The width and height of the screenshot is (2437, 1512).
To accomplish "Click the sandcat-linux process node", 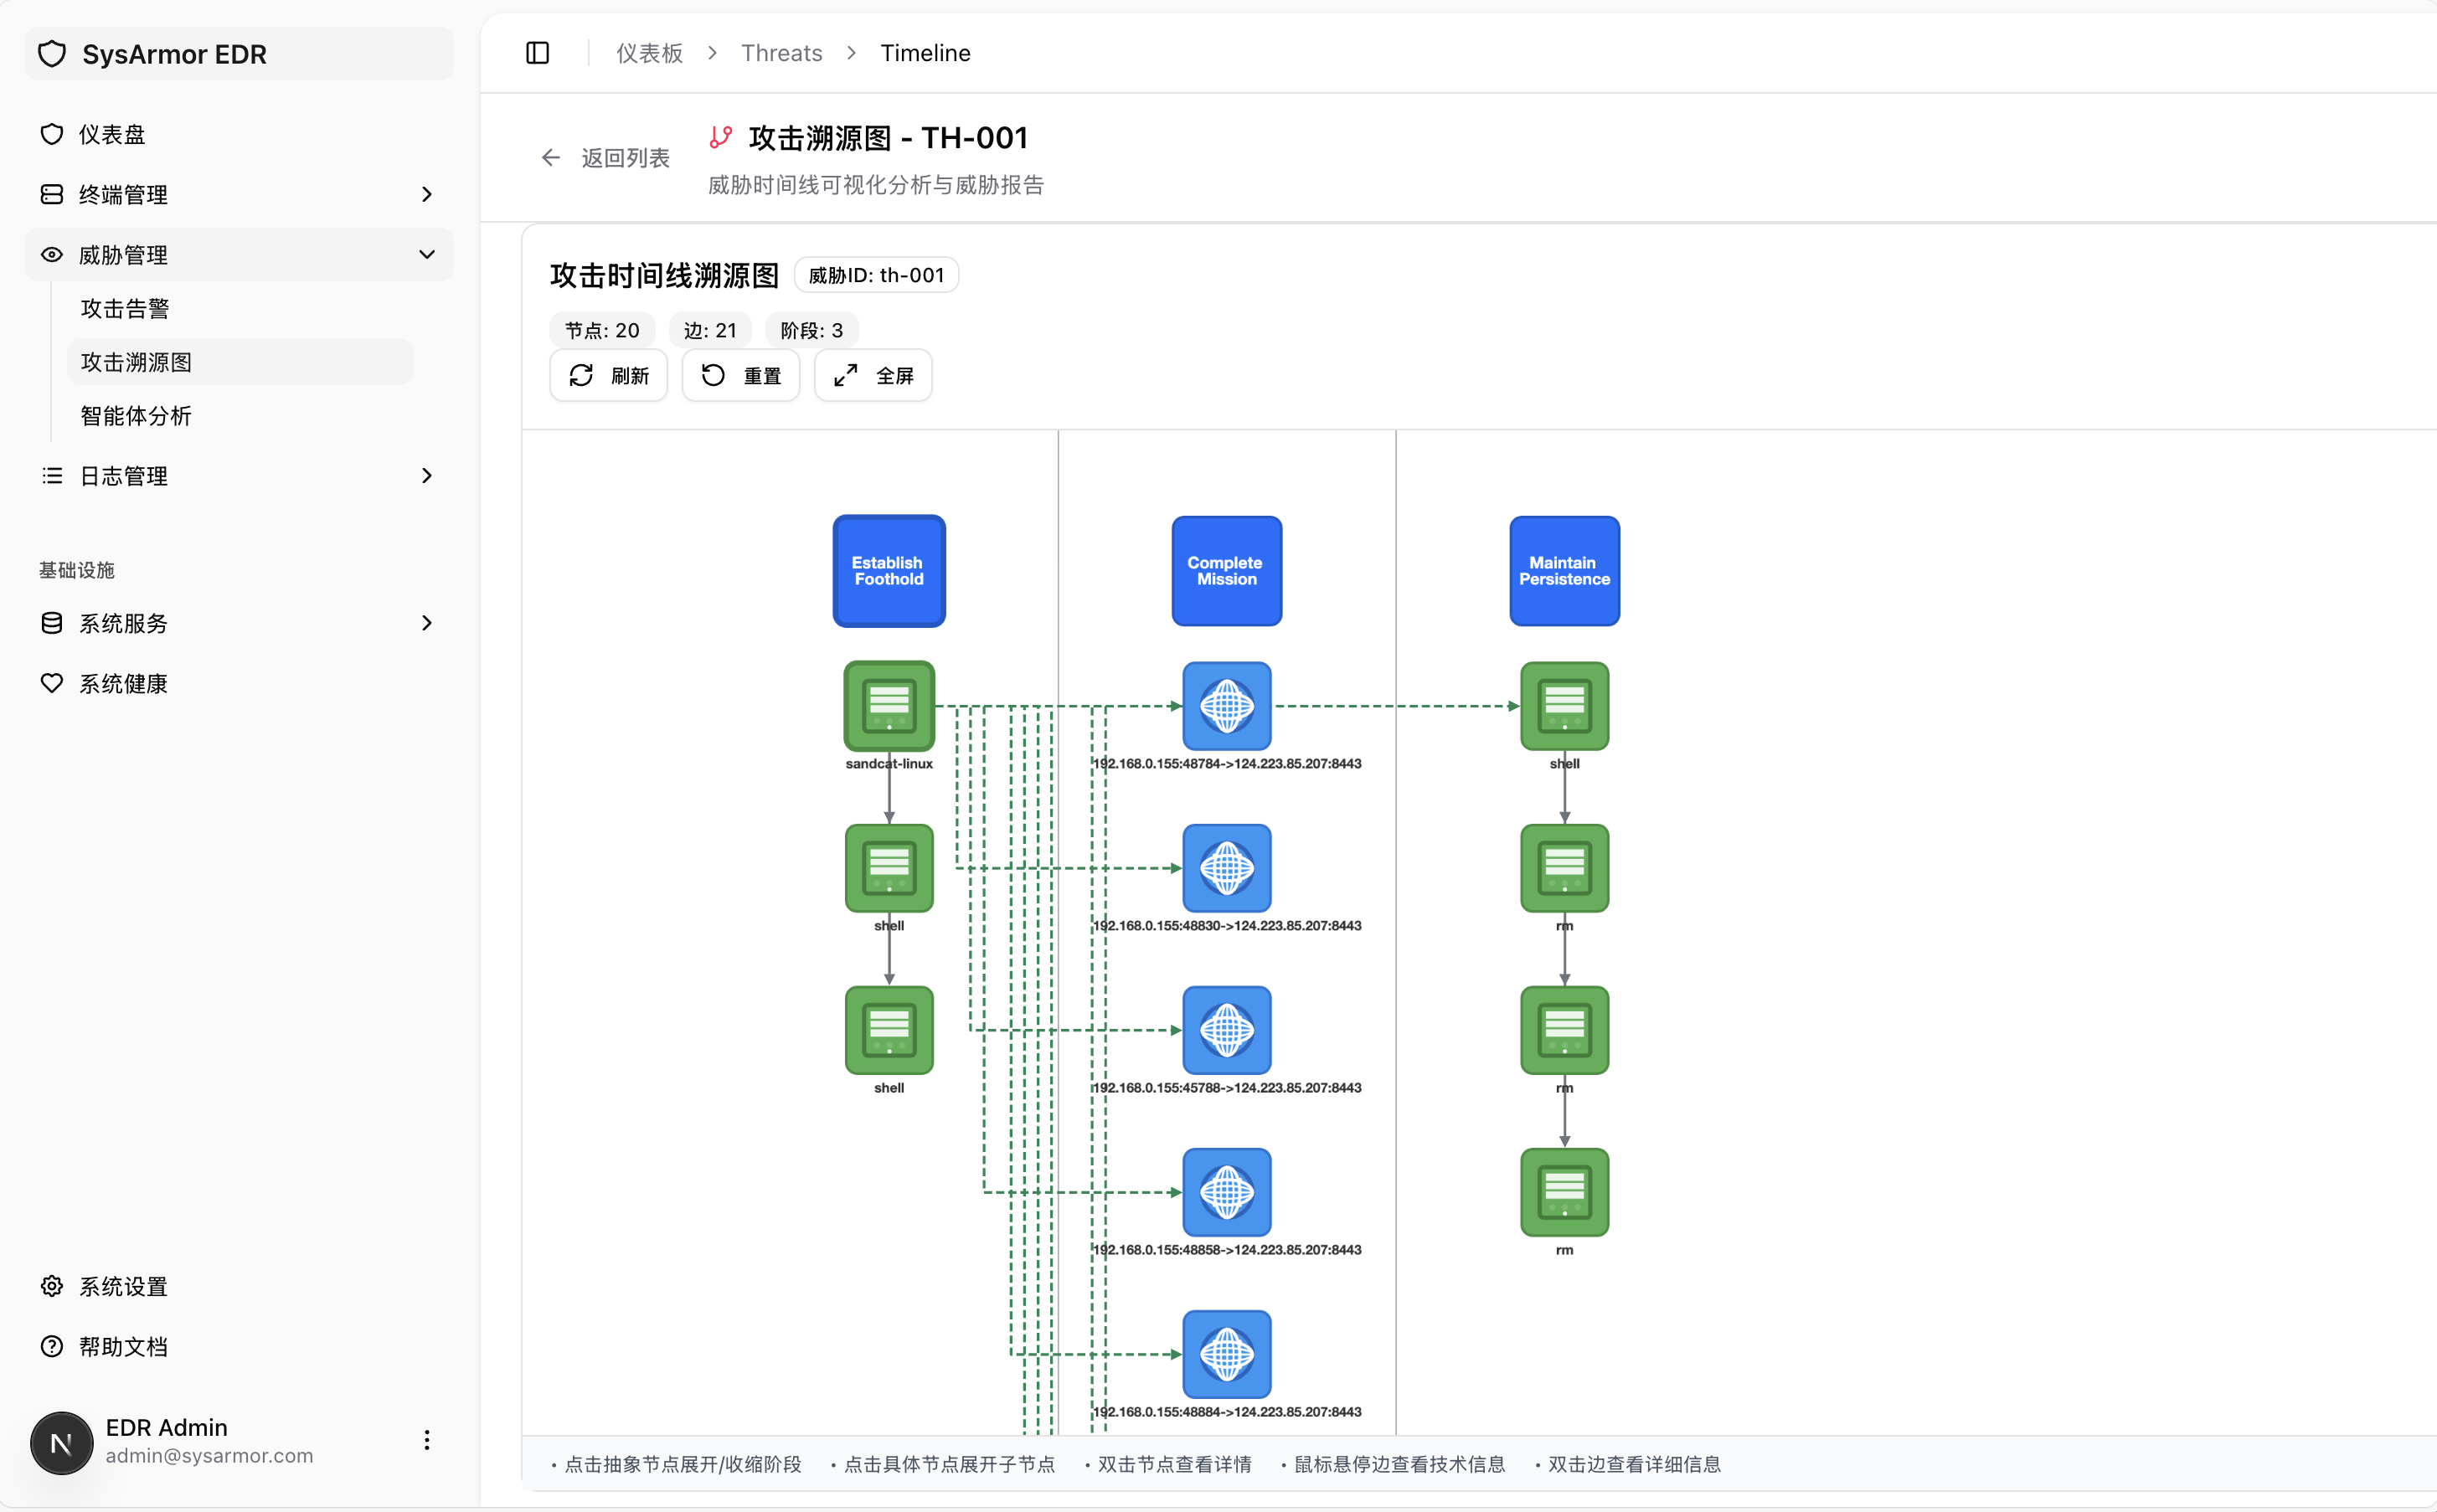I will pos(888,705).
